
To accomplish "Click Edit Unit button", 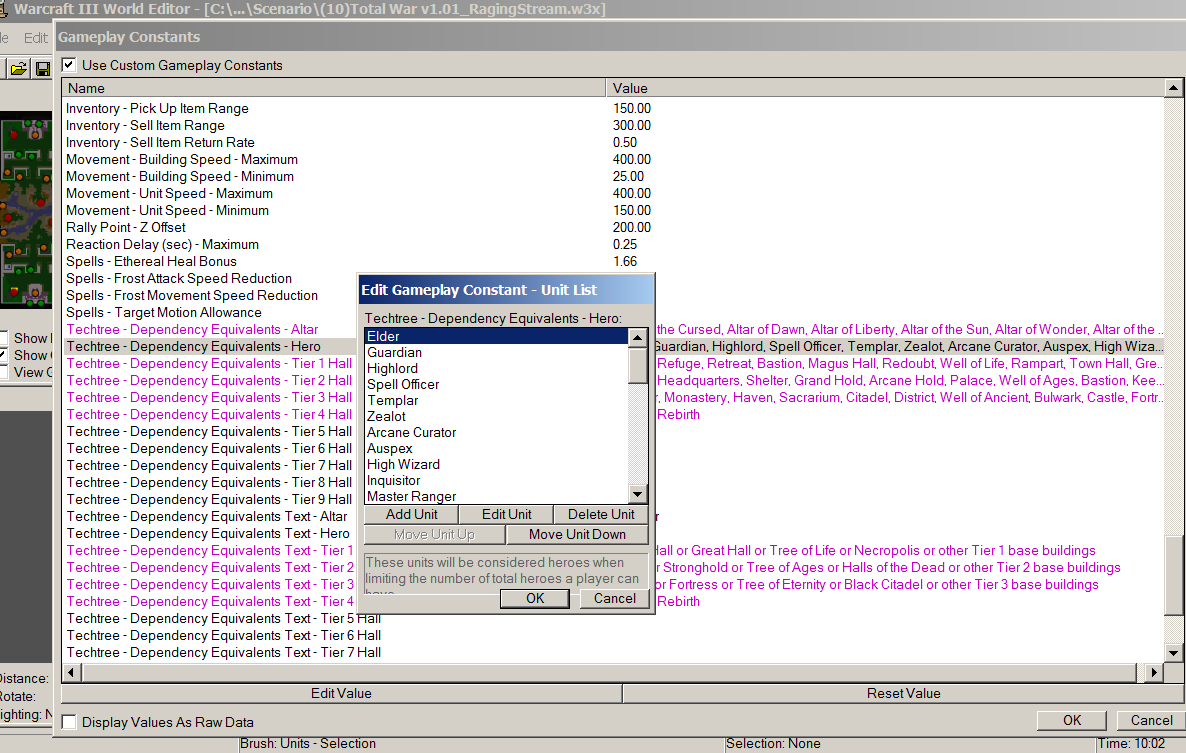I will [506, 514].
